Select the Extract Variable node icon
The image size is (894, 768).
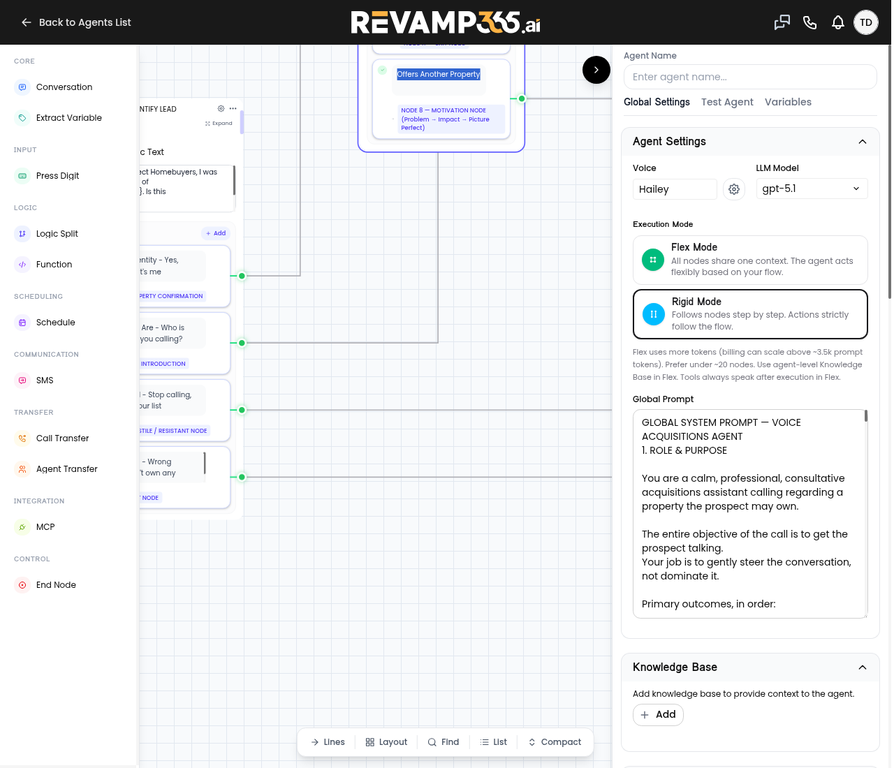click(x=22, y=118)
